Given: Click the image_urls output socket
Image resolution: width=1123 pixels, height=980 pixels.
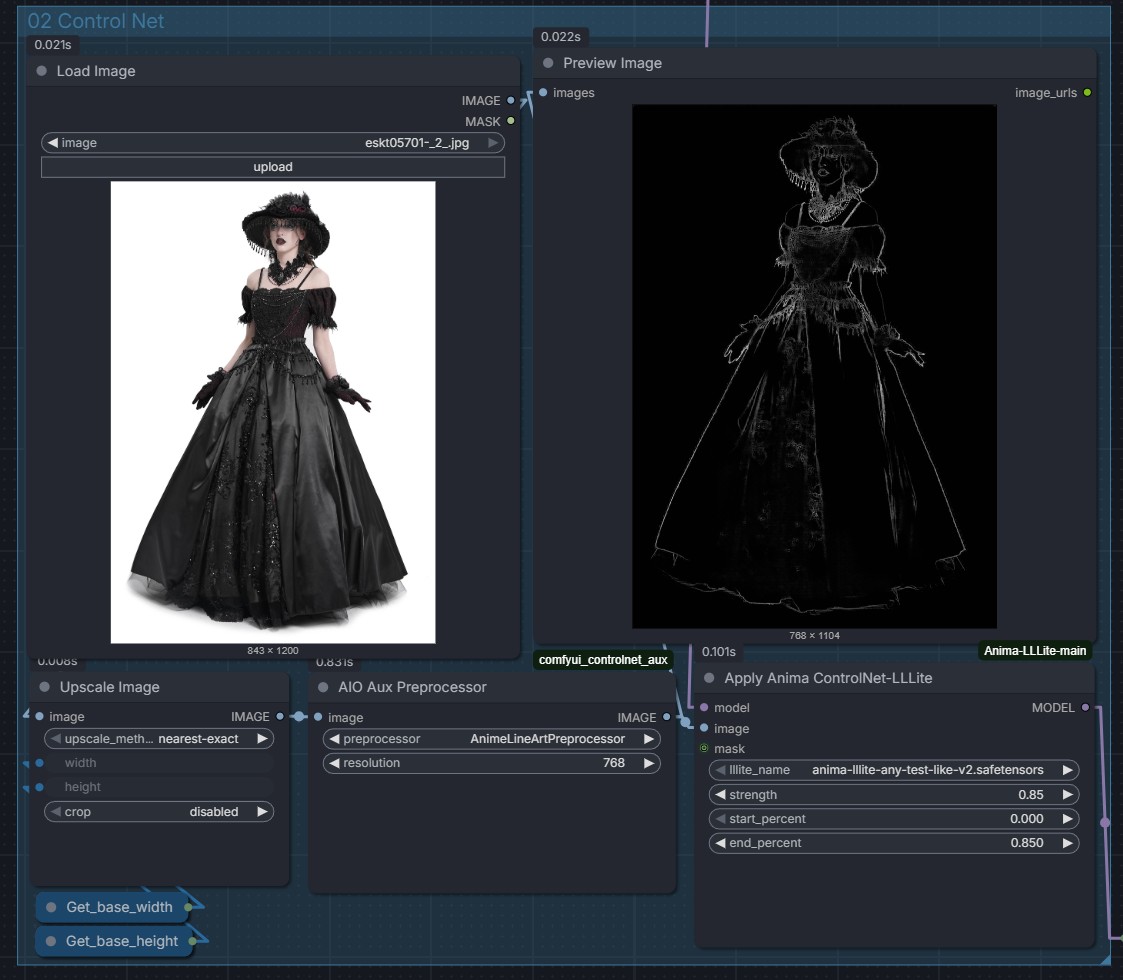Looking at the screenshot, I should [x=1087, y=92].
